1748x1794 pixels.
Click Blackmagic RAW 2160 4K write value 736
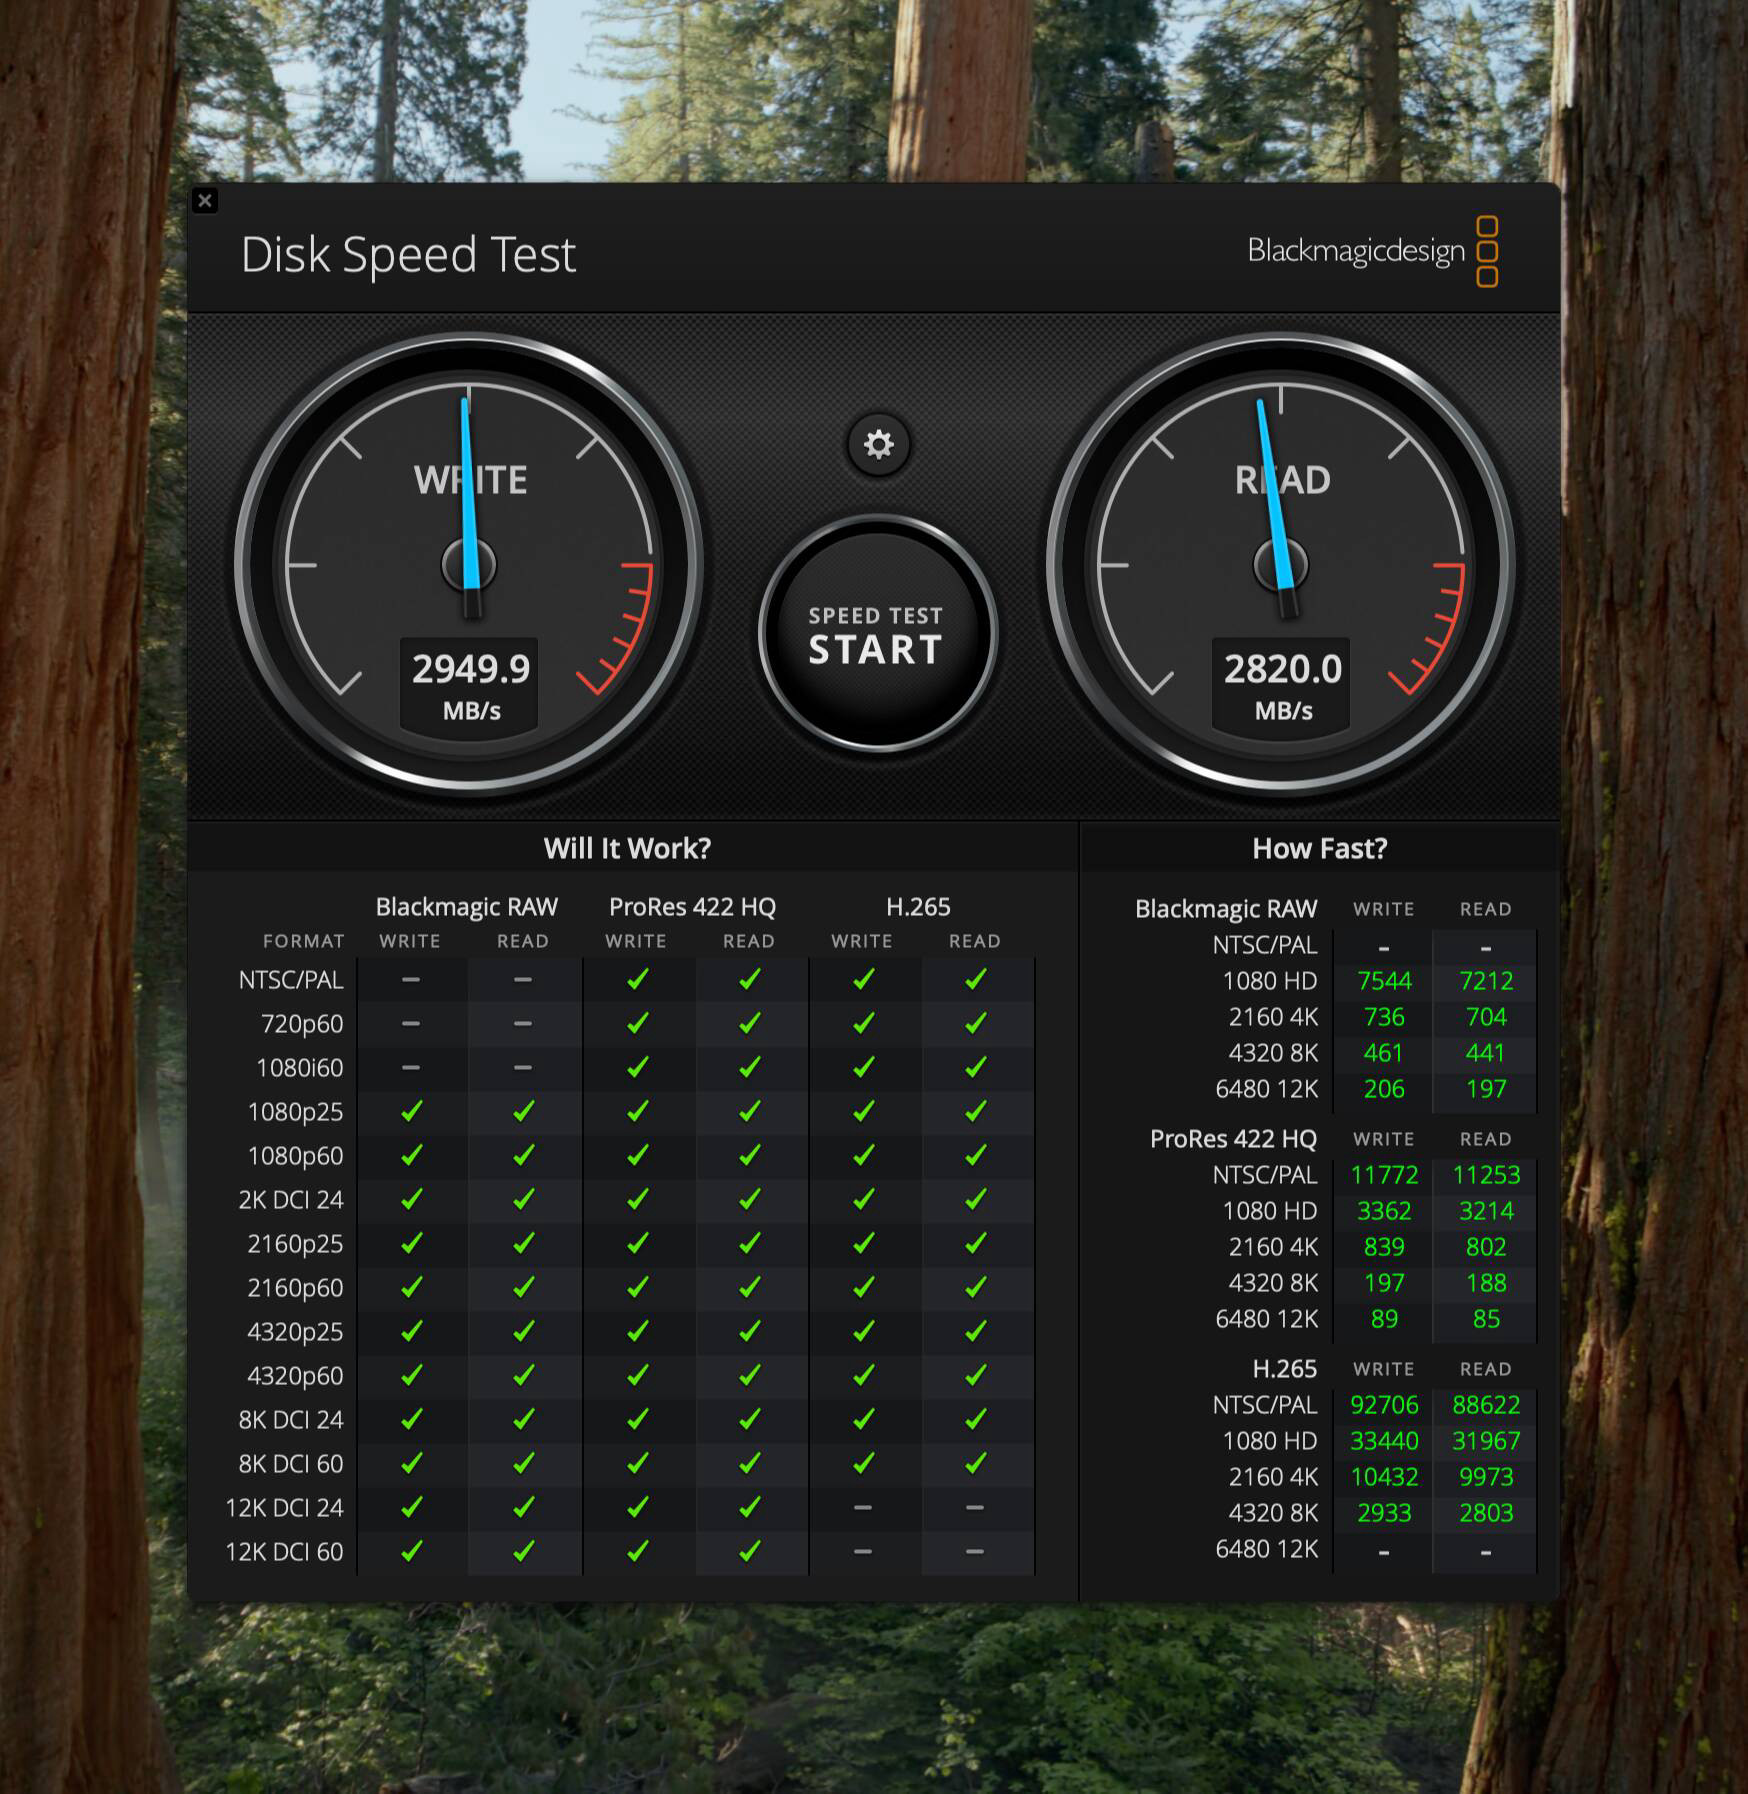pyautogui.click(x=1384, y=1017)
